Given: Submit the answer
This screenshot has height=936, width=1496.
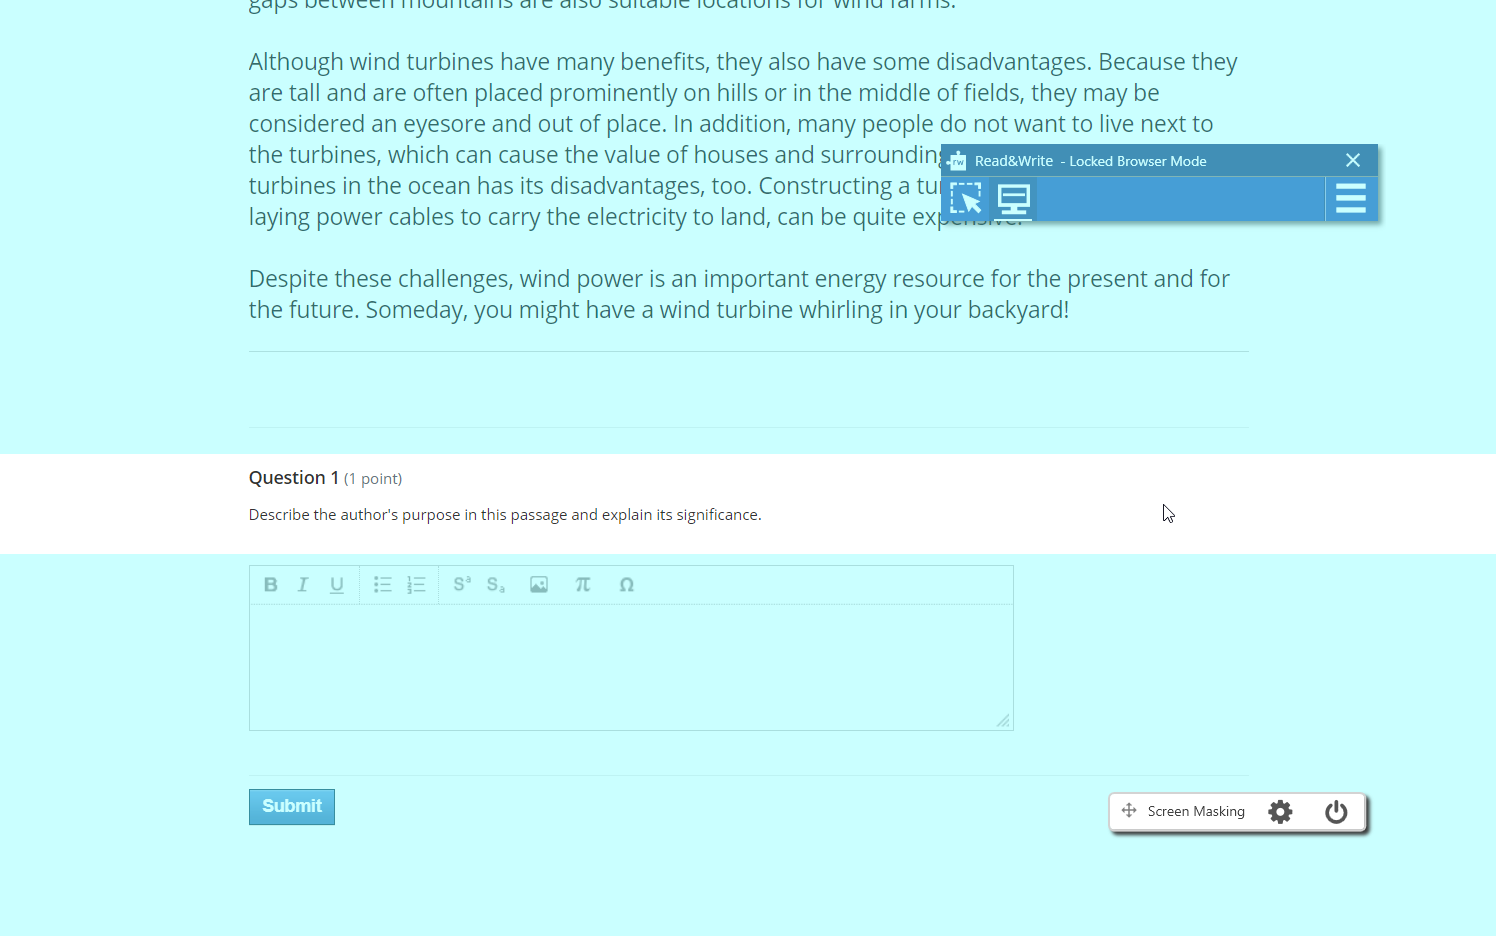Looking at the screenshot, I should pos(292,807).
